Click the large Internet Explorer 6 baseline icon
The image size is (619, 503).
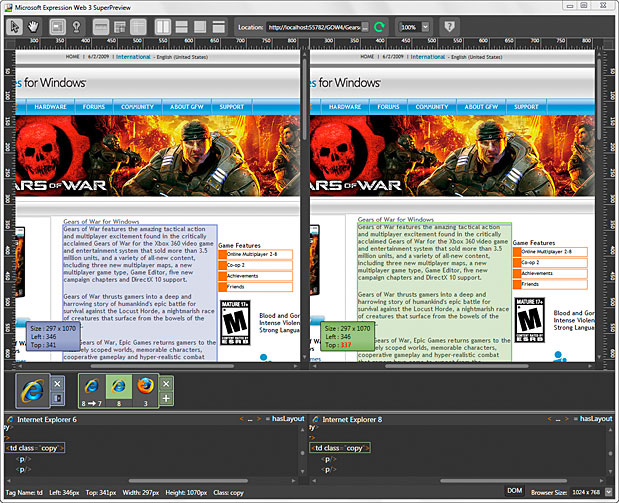point(31,386)
